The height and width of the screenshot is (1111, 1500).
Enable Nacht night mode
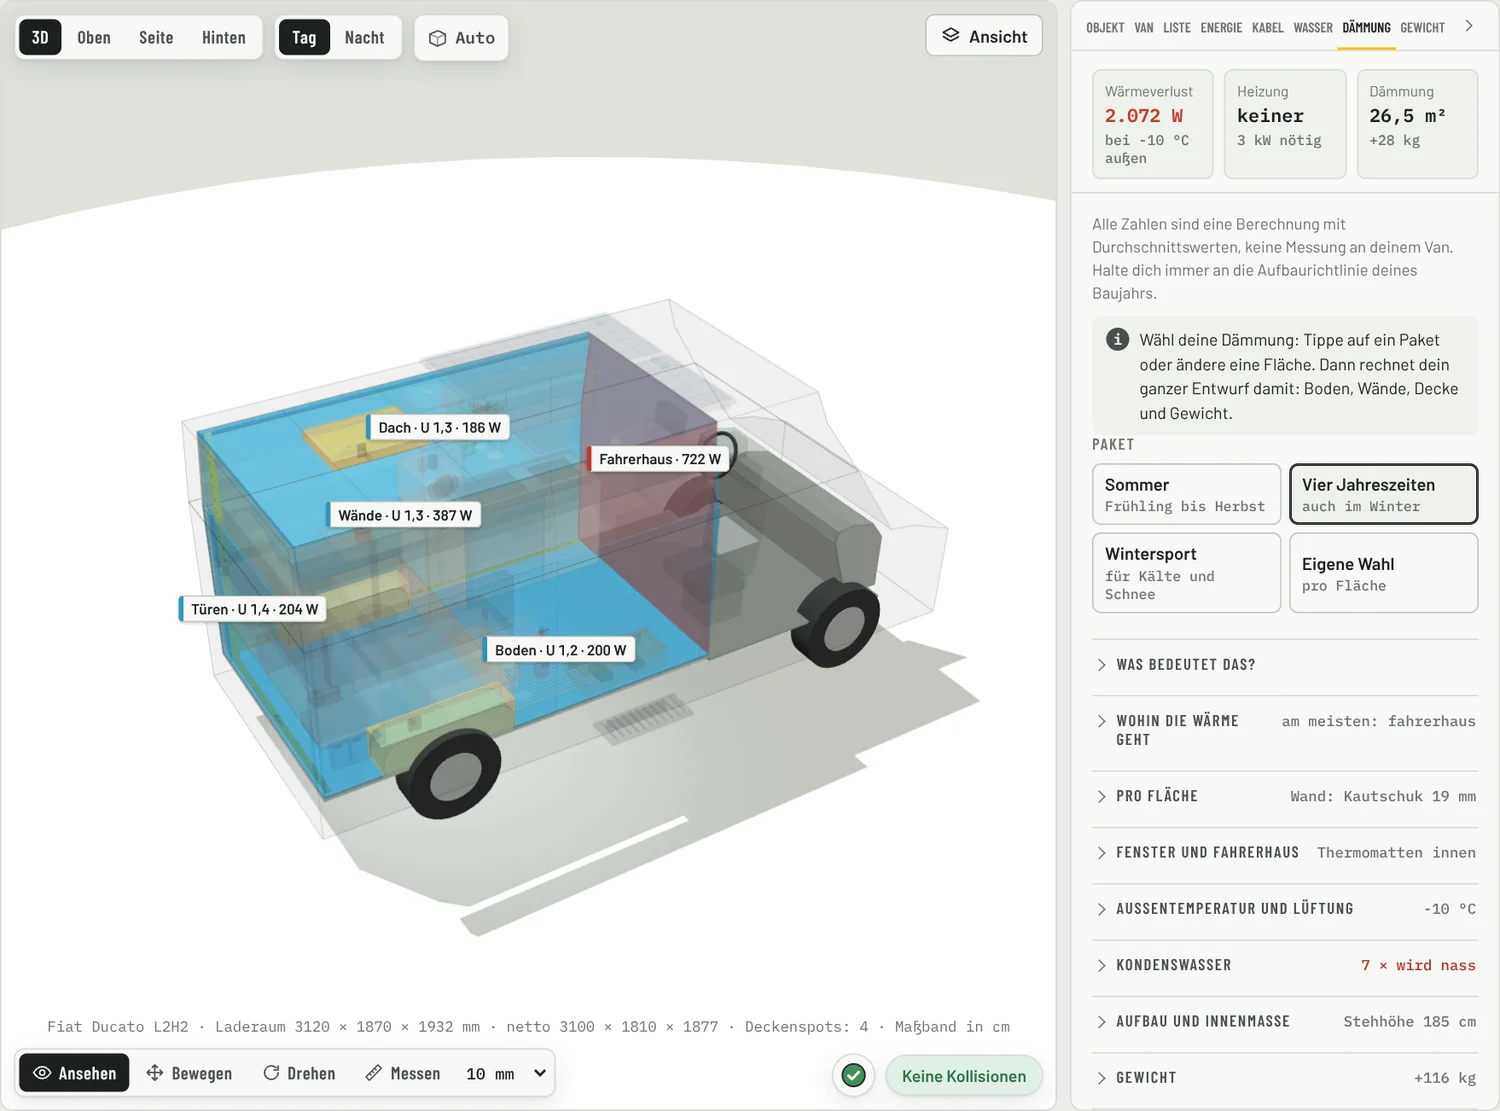(364, 37)
